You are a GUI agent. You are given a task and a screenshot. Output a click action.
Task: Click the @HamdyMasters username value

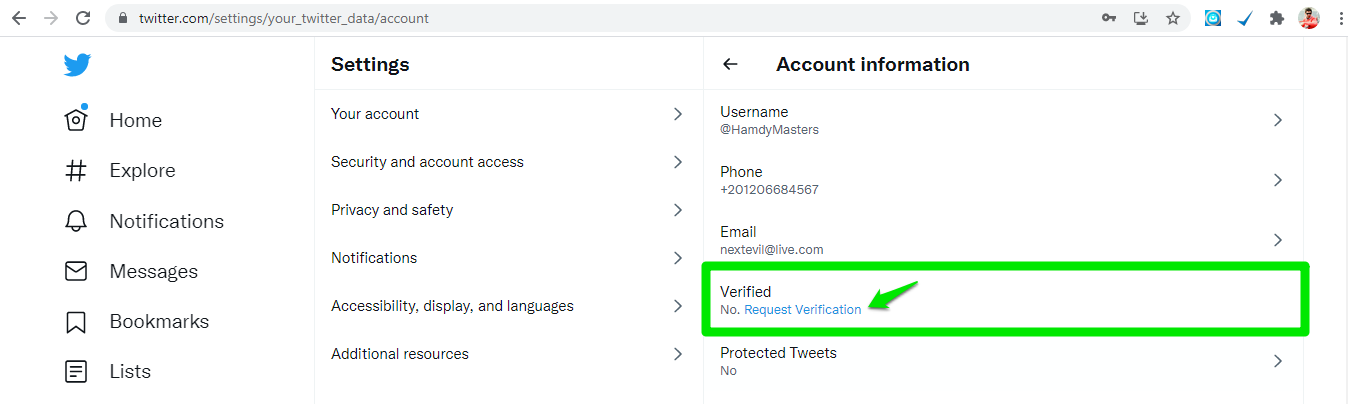[770, 129]
